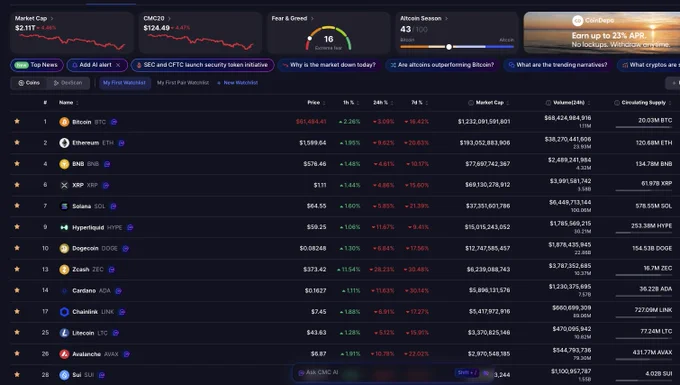The width and height of the screenshot is (680, 385).
Task: Click the purple badge icon beside AVAX ticker
Action: coord(126,354)
